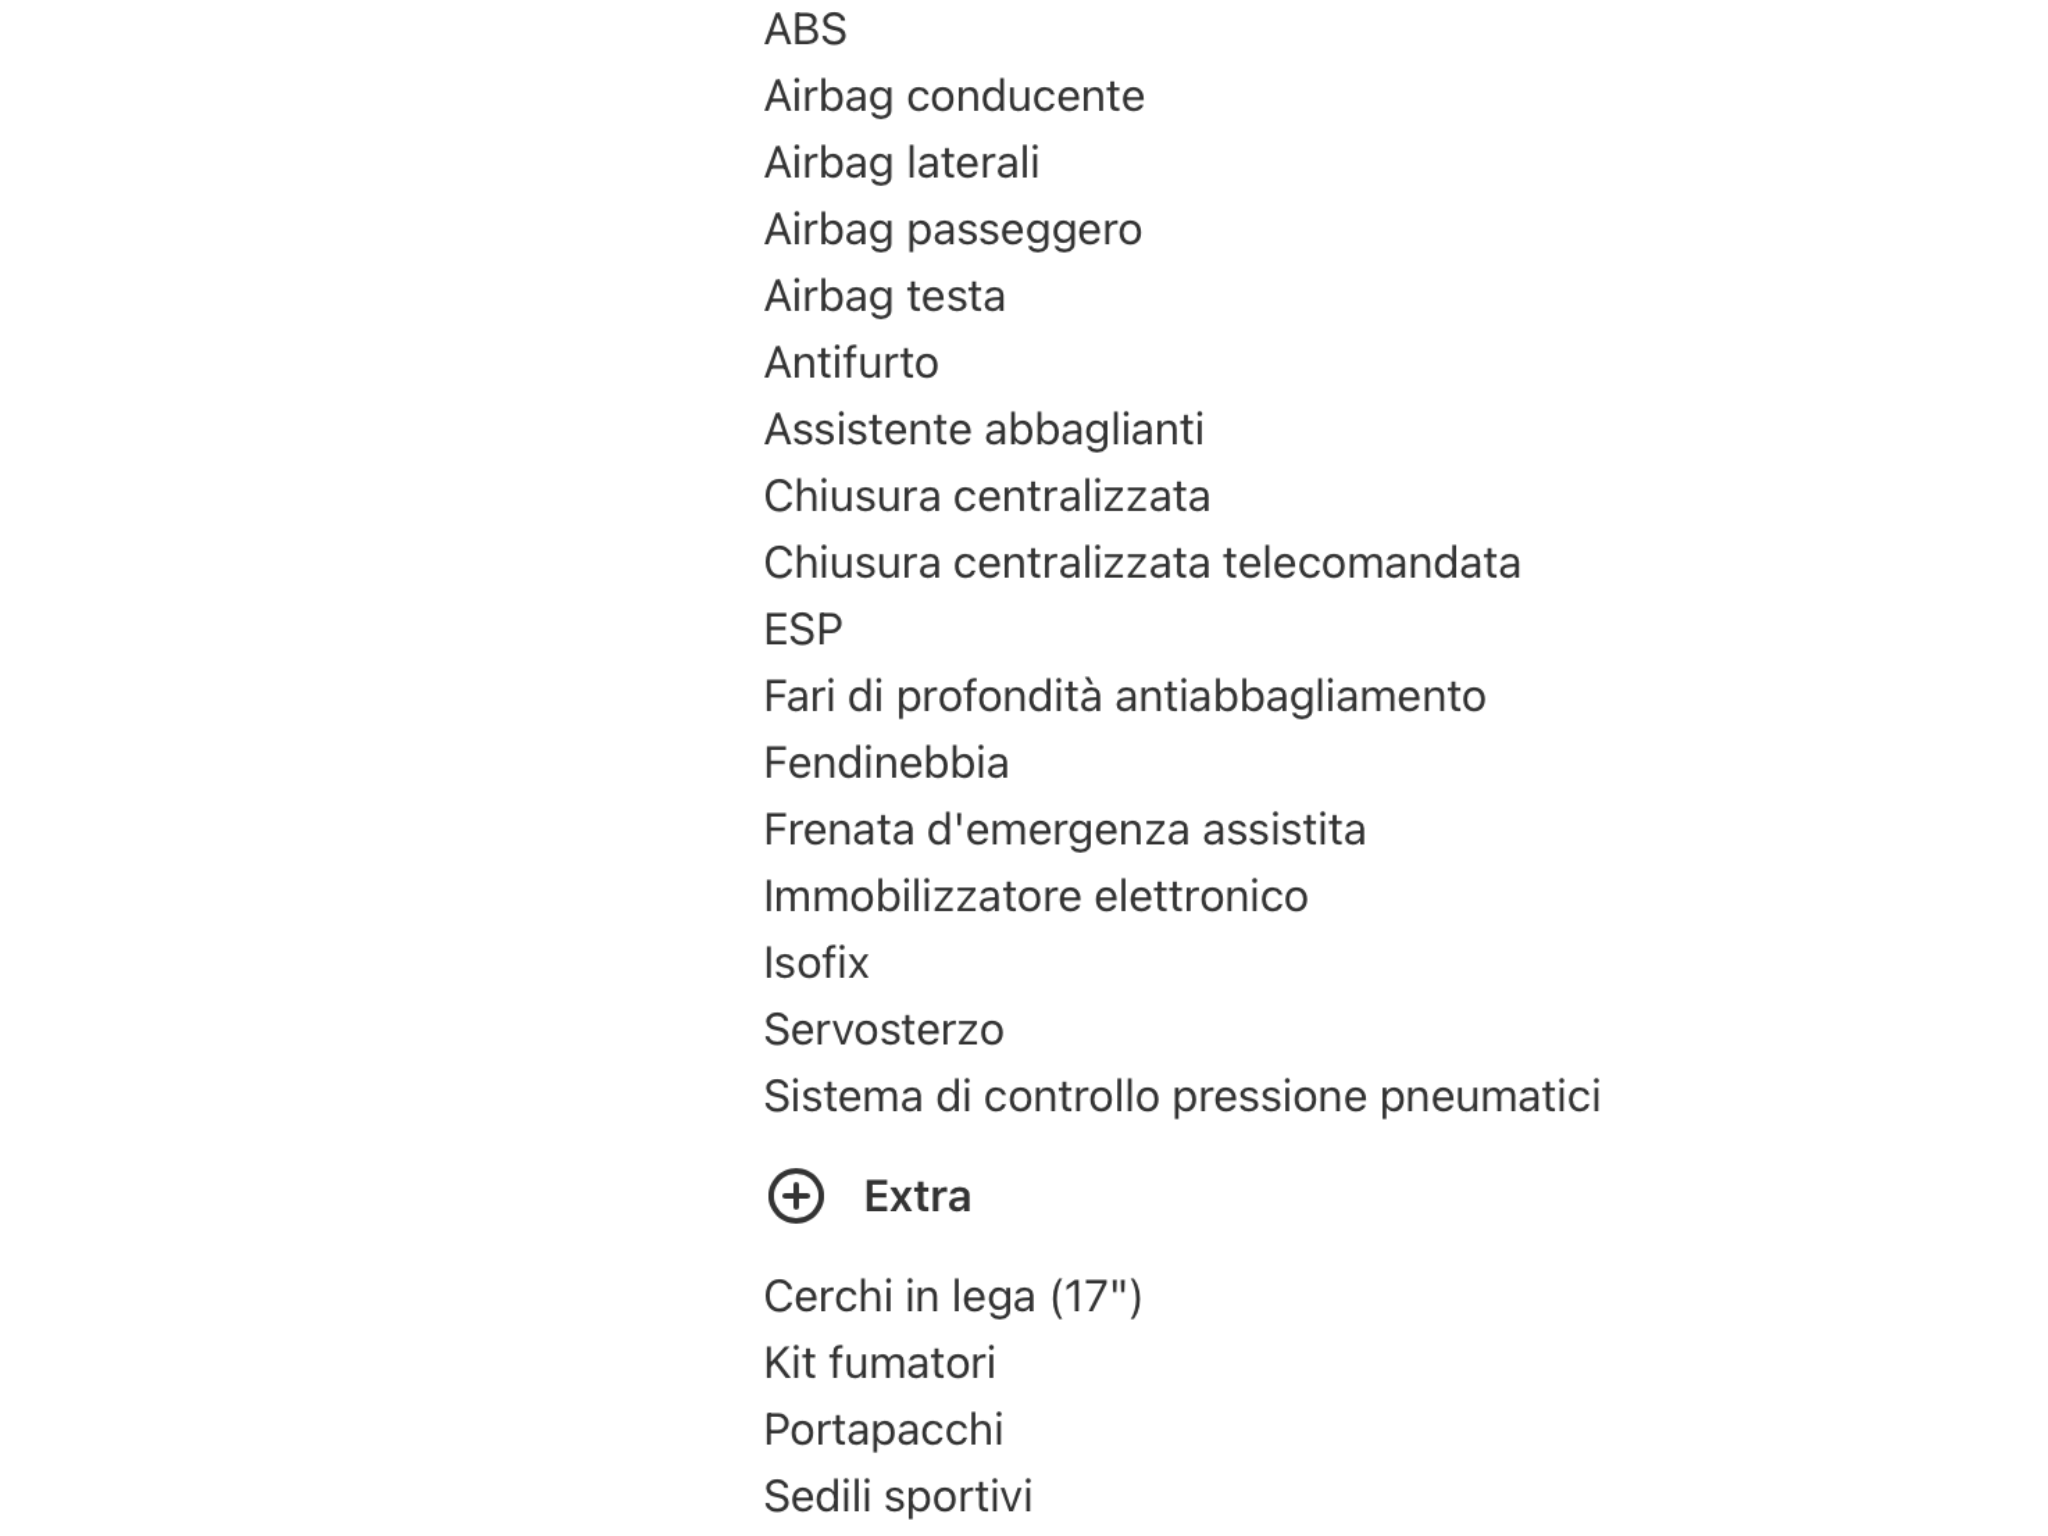Select Assistente abbaglianti item
Screen dimensions: 2048x1536
coord(984,430)
